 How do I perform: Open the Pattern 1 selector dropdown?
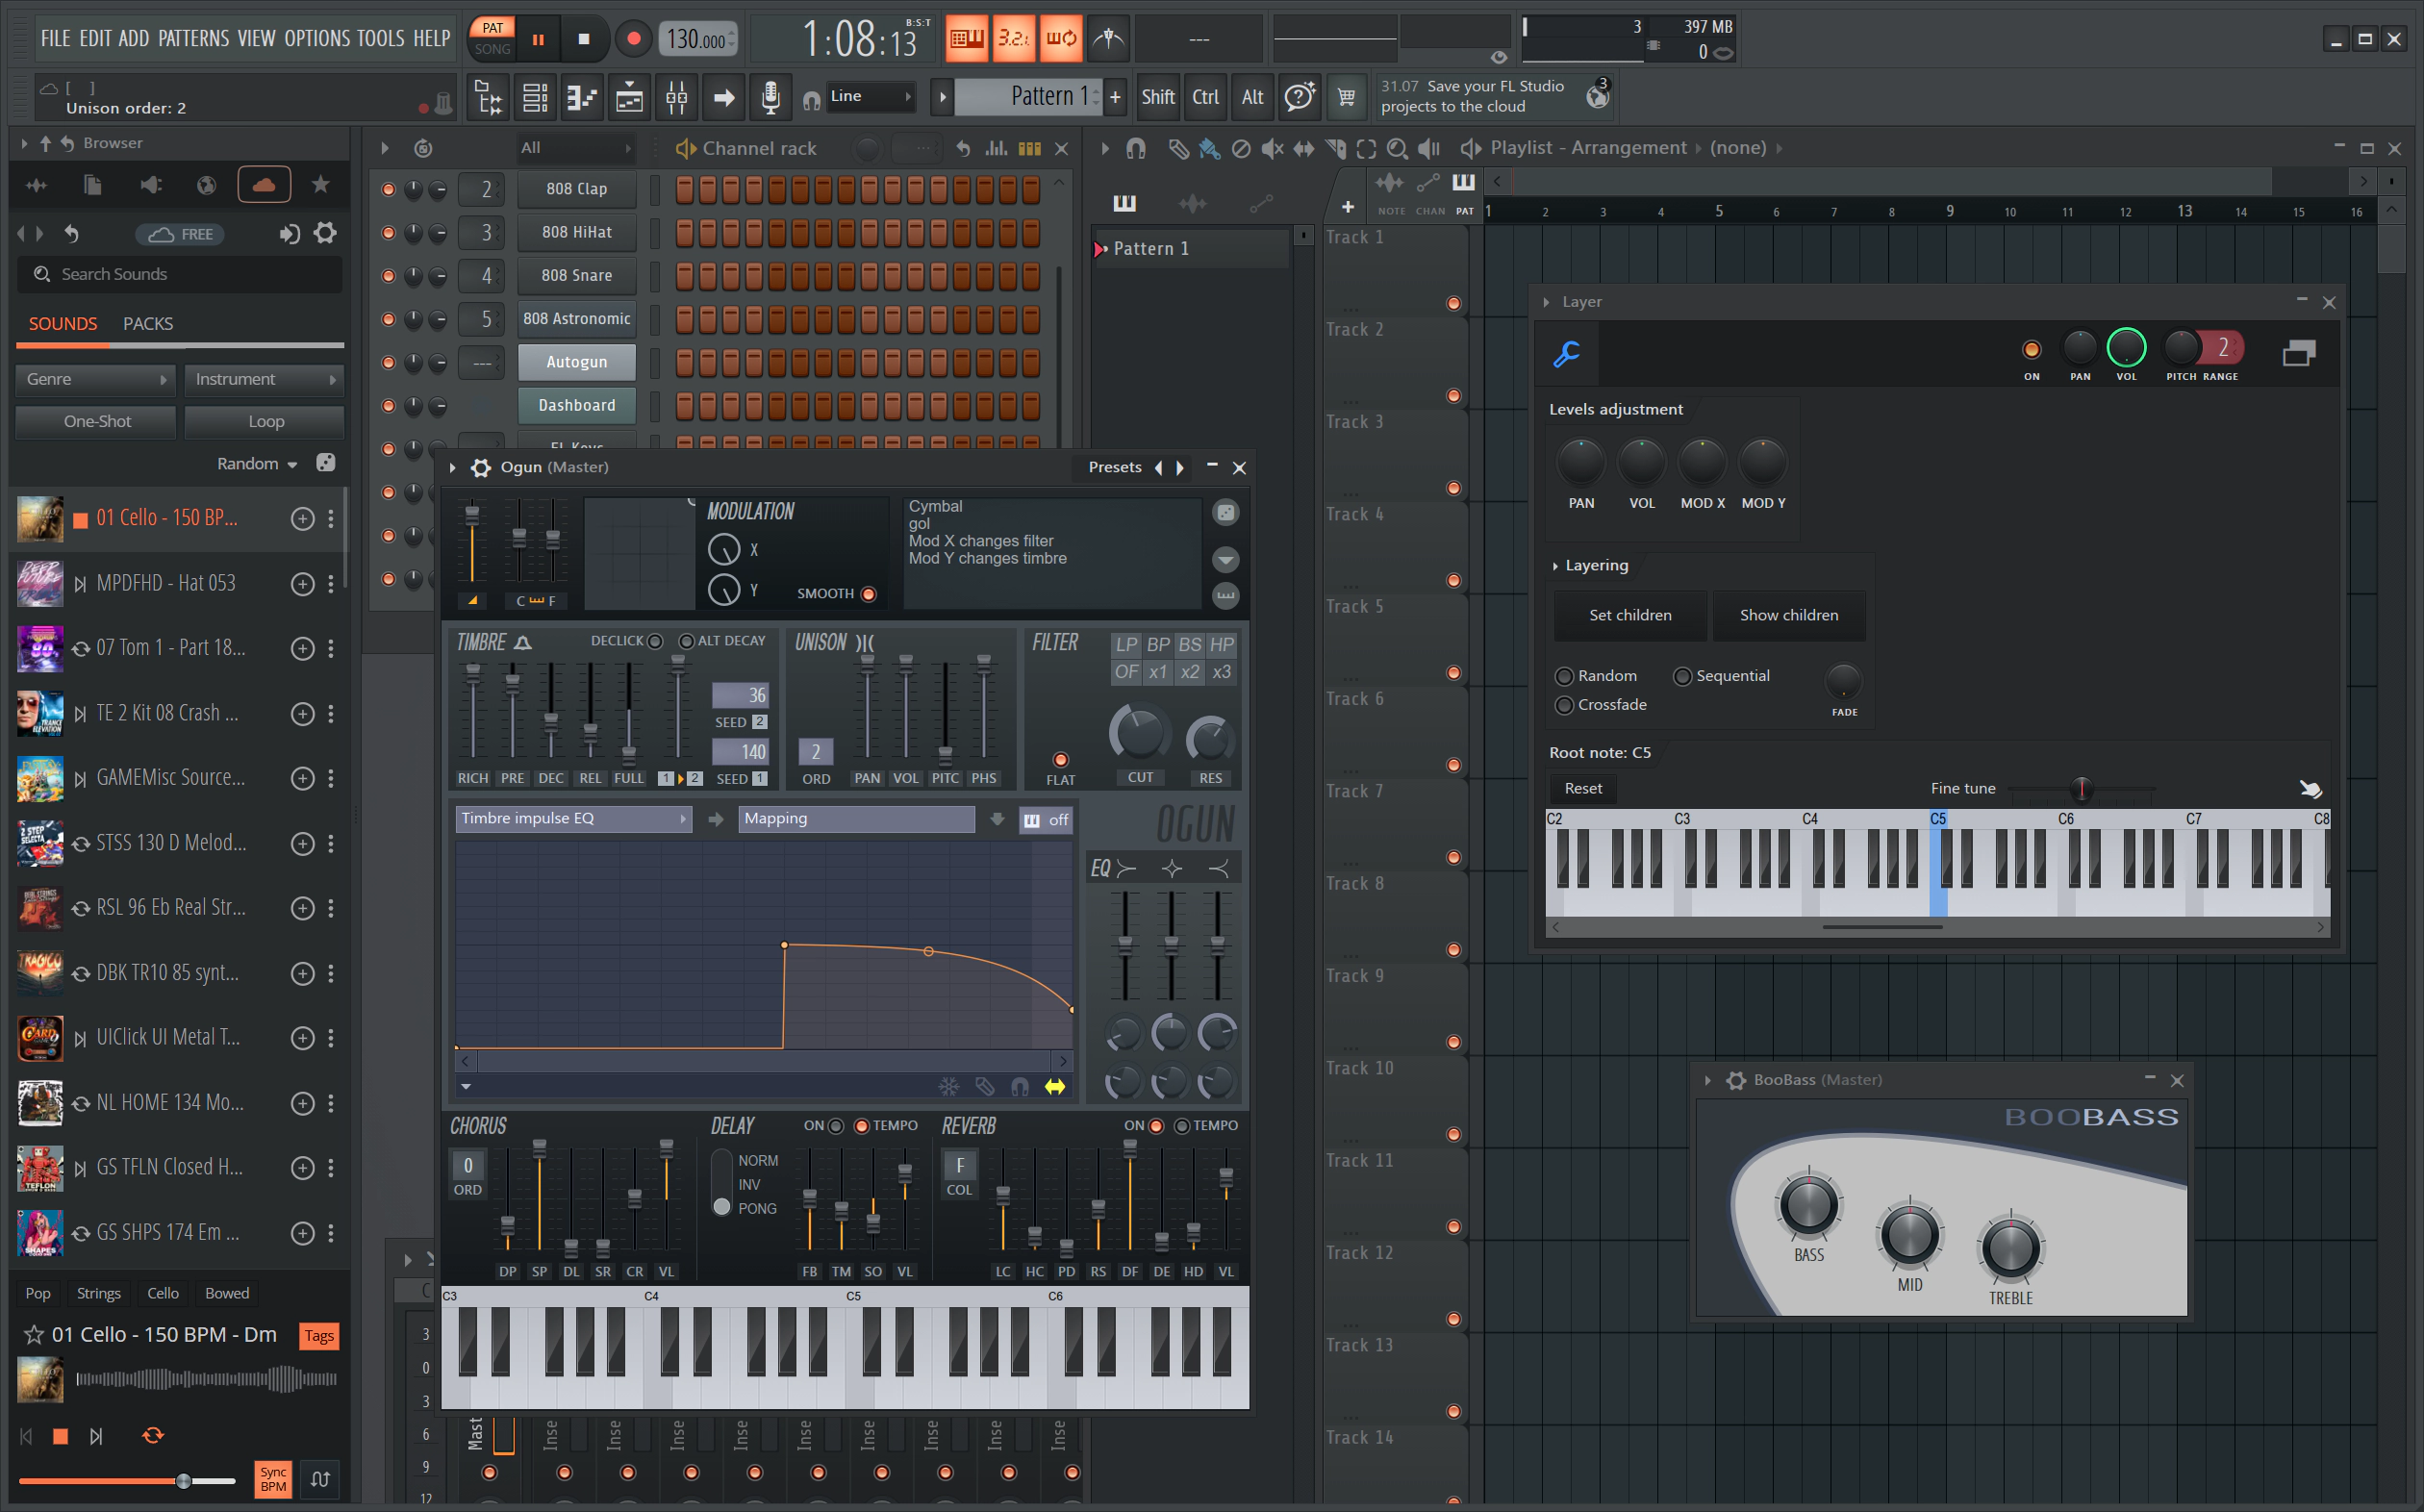pos(1029,96)
